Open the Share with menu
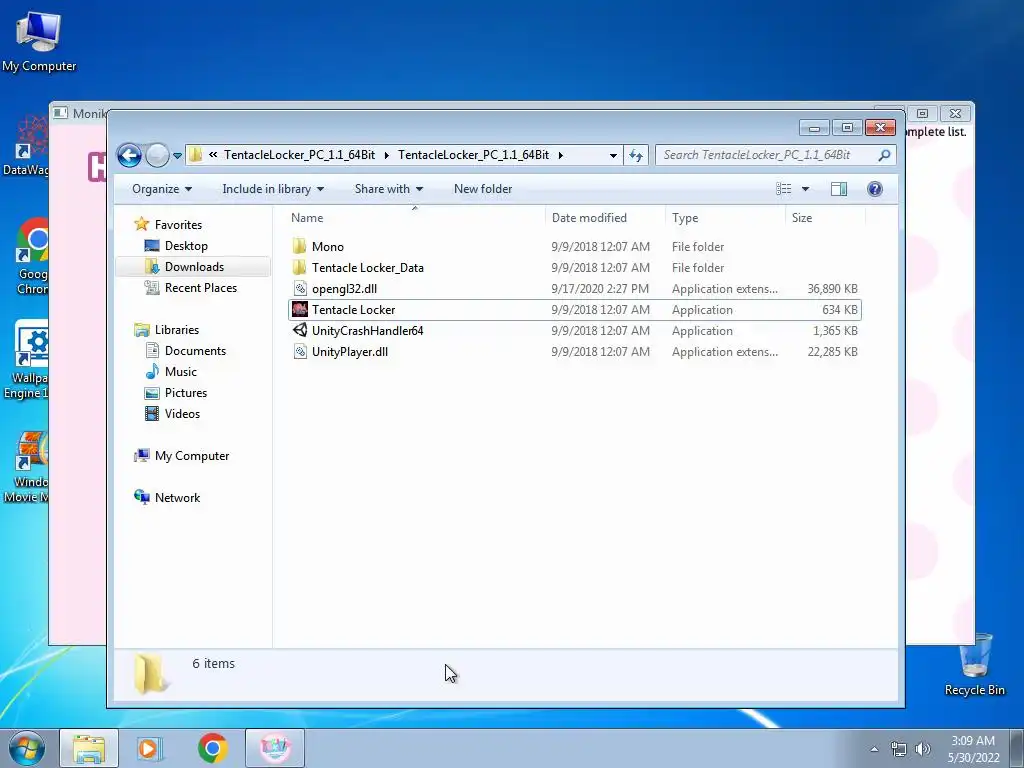The width and height of the screenshot is (1024, 768). click(x=389, y=189)
